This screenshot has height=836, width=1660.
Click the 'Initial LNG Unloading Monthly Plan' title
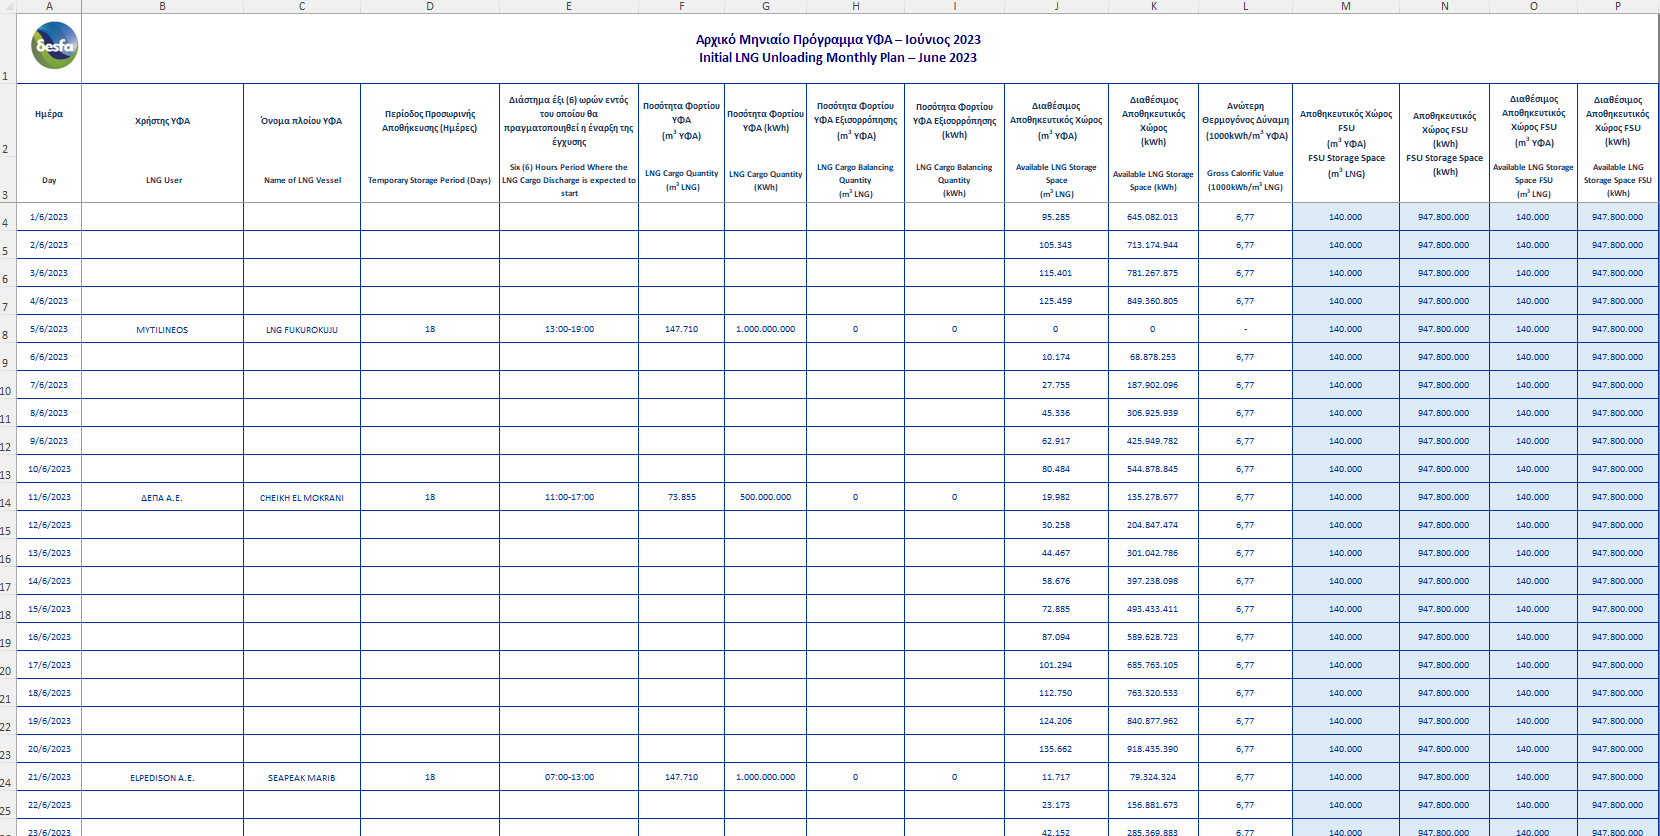pos(837,57)
